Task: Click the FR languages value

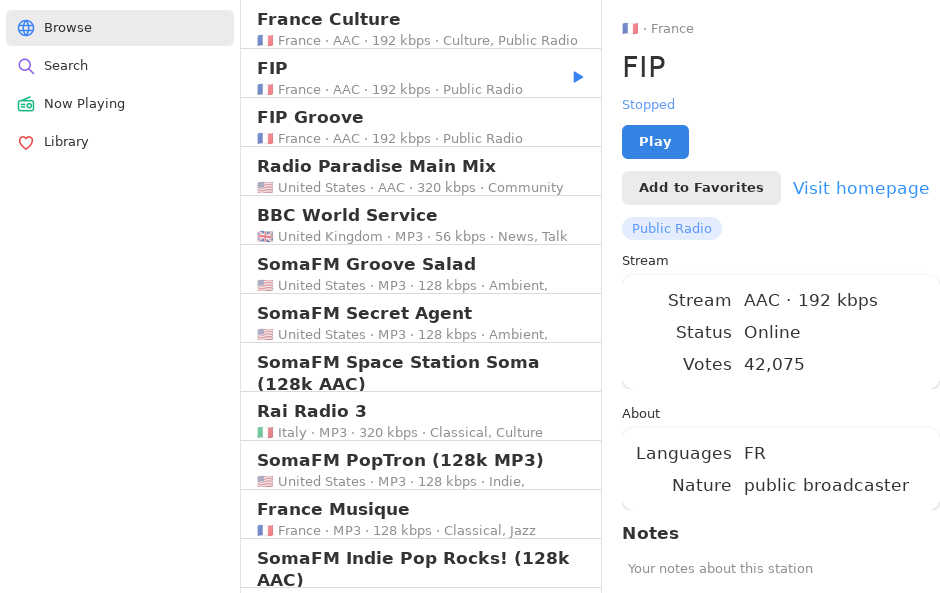Action: (x=754, y=453)
